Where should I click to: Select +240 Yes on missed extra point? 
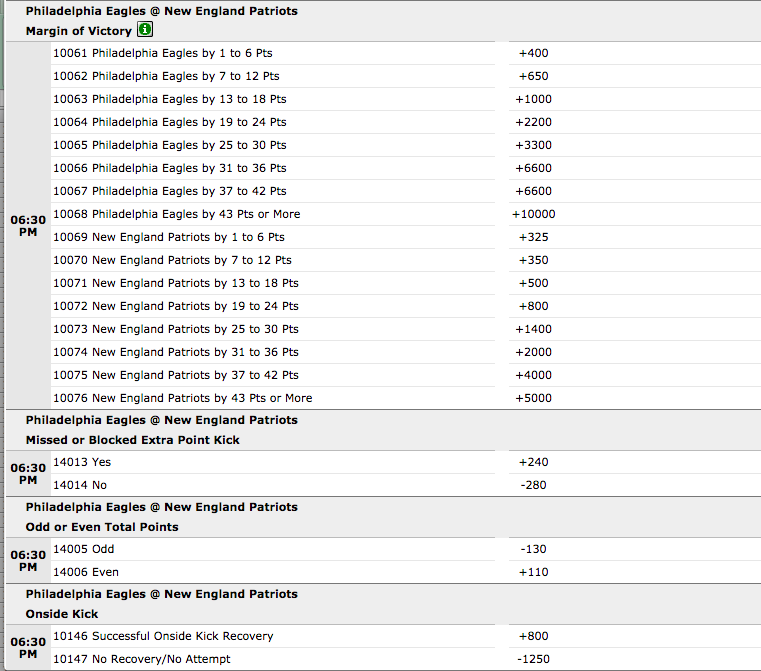coord(533,462)
